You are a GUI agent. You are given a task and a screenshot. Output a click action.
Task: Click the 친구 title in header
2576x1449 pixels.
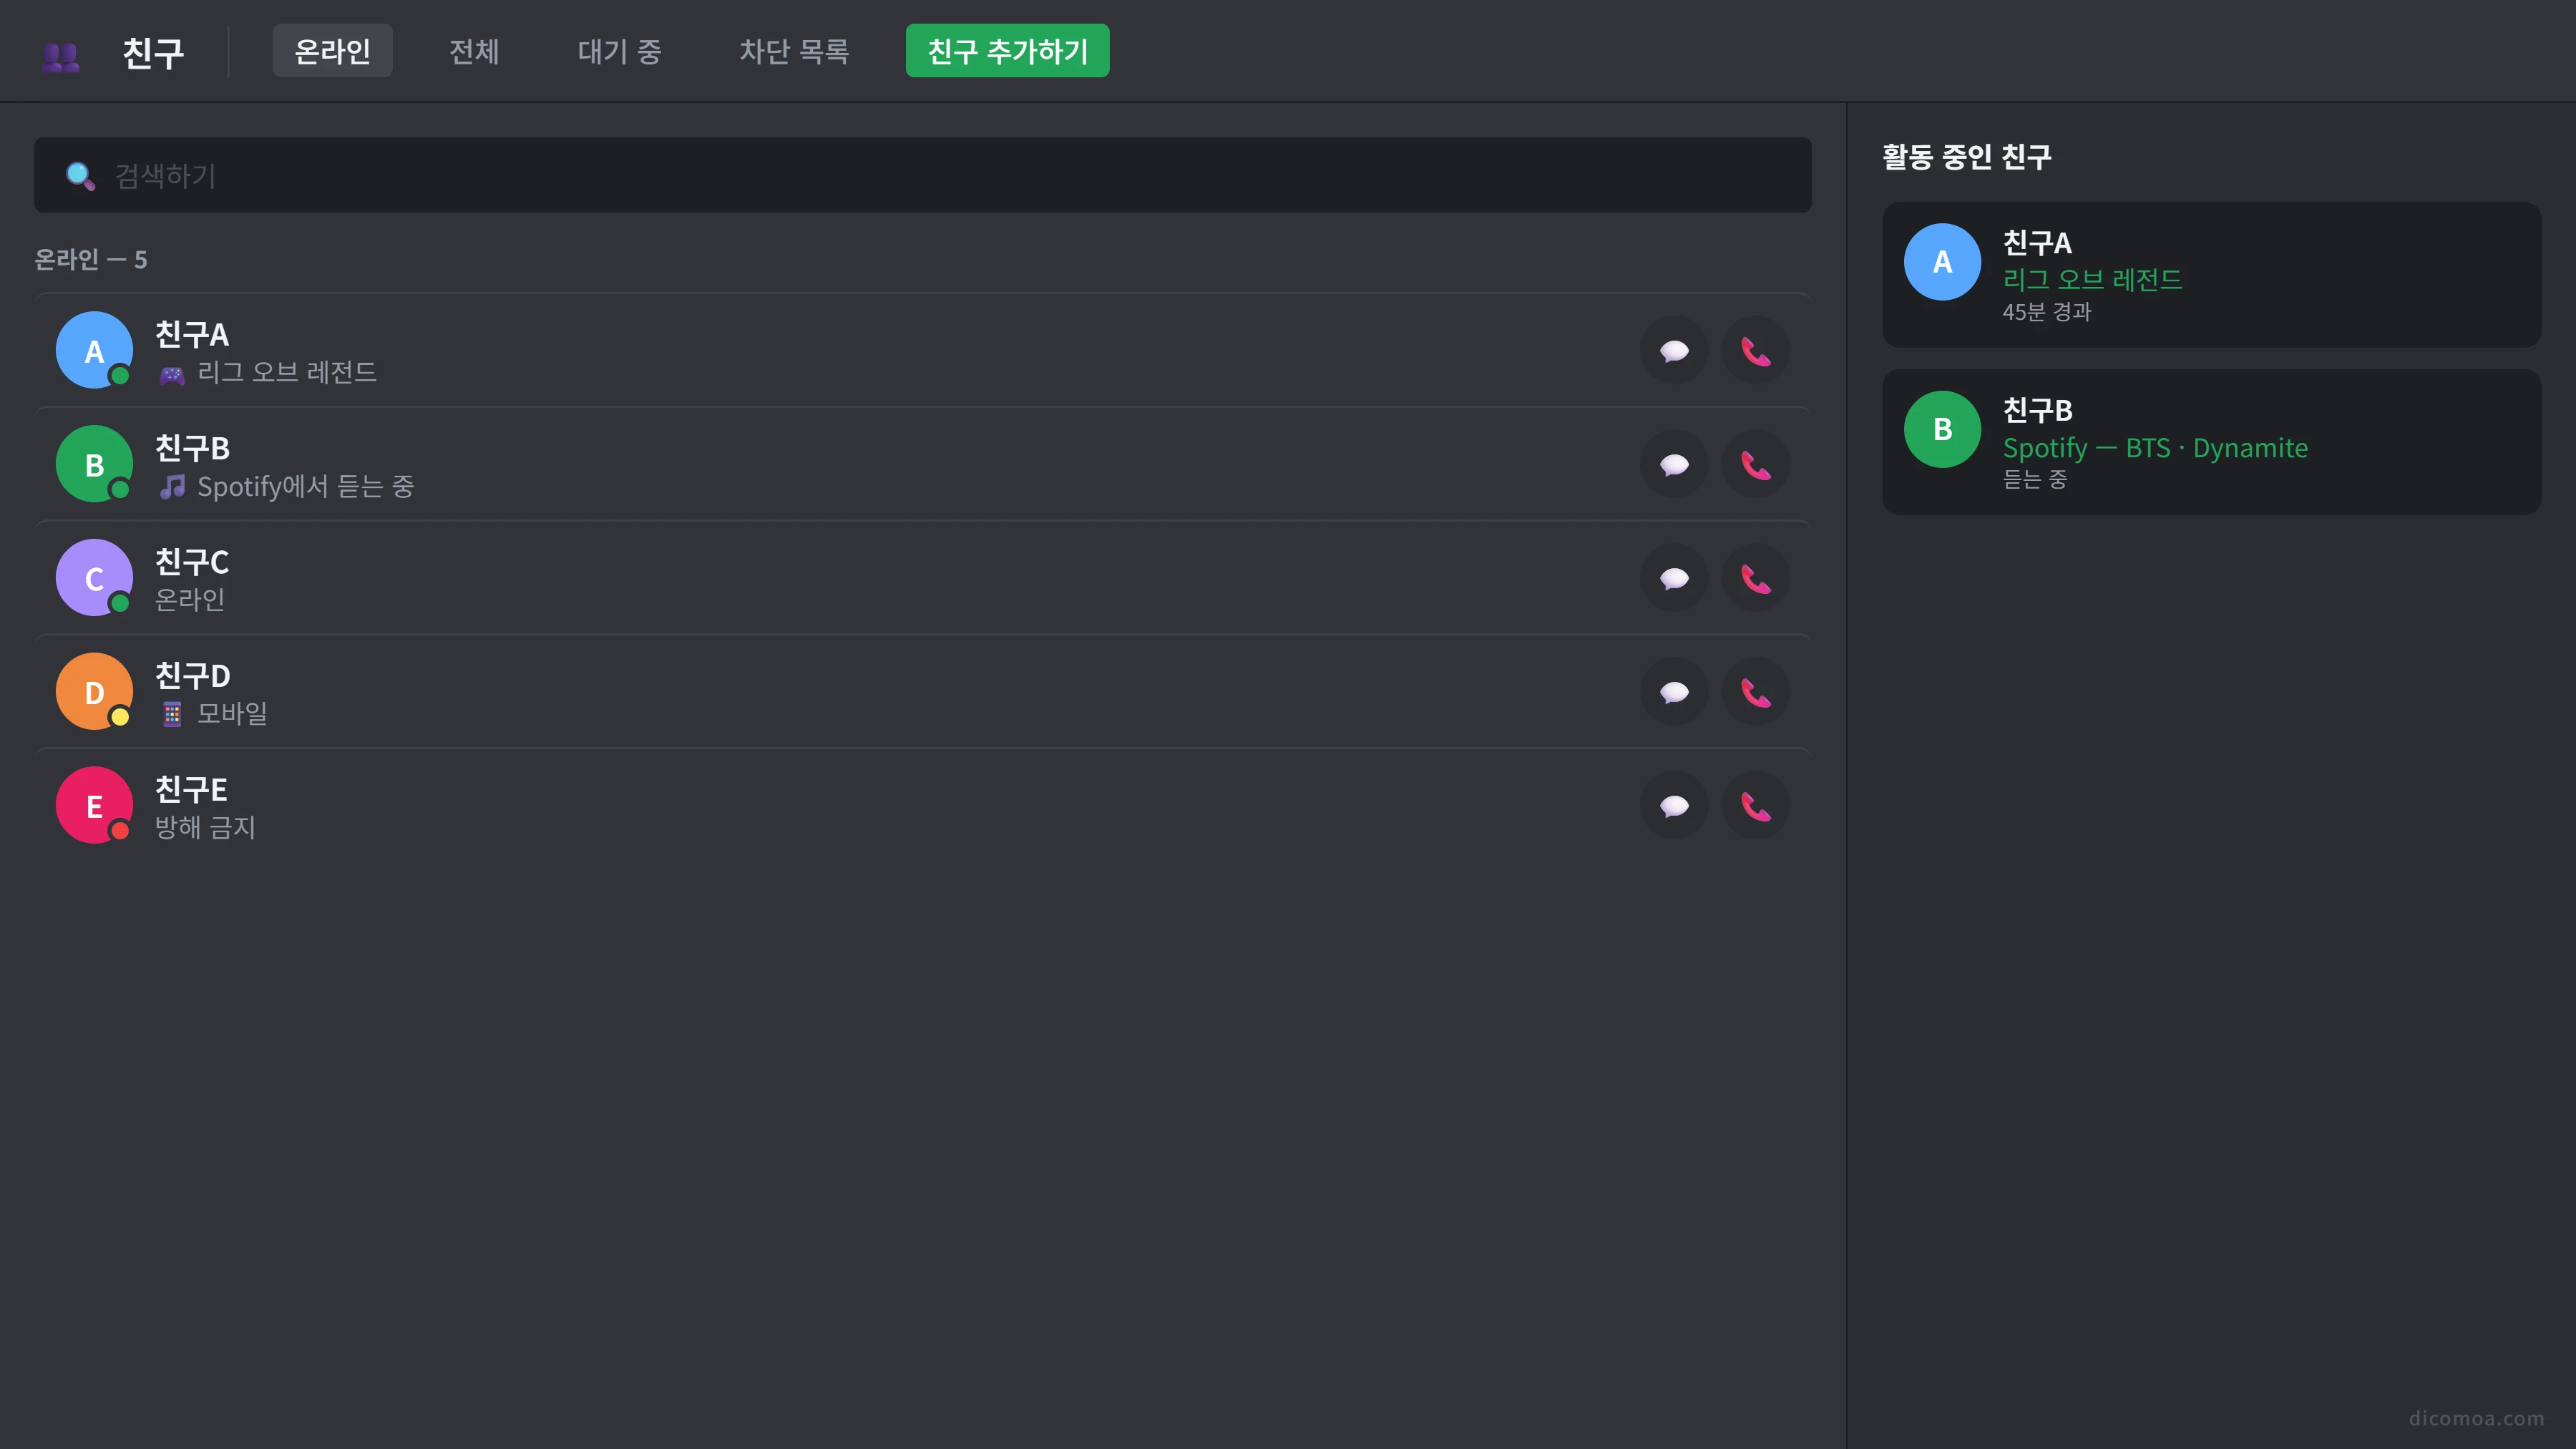[x=153, y=53]
